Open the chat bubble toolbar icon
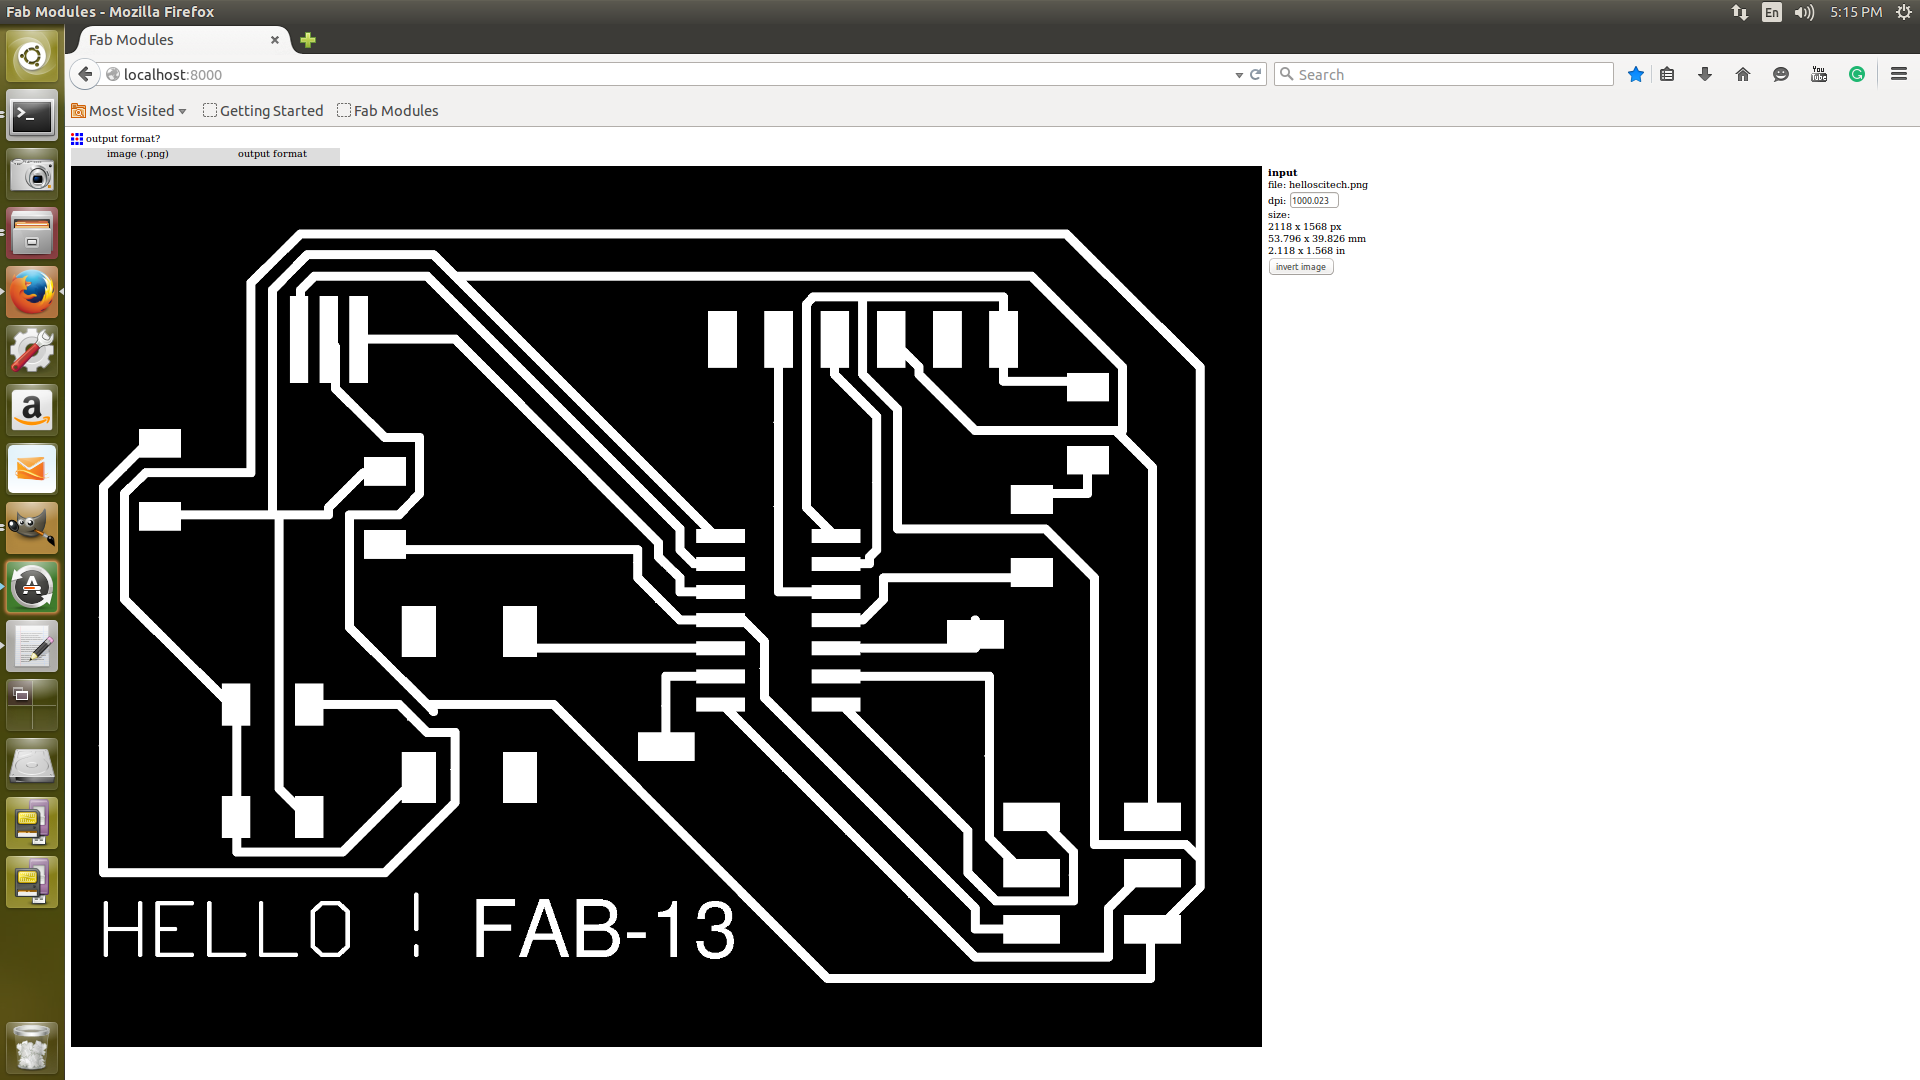The height and width of the screenshot is (1080, 1920). pyautogui.click(x=1781, y=74)
